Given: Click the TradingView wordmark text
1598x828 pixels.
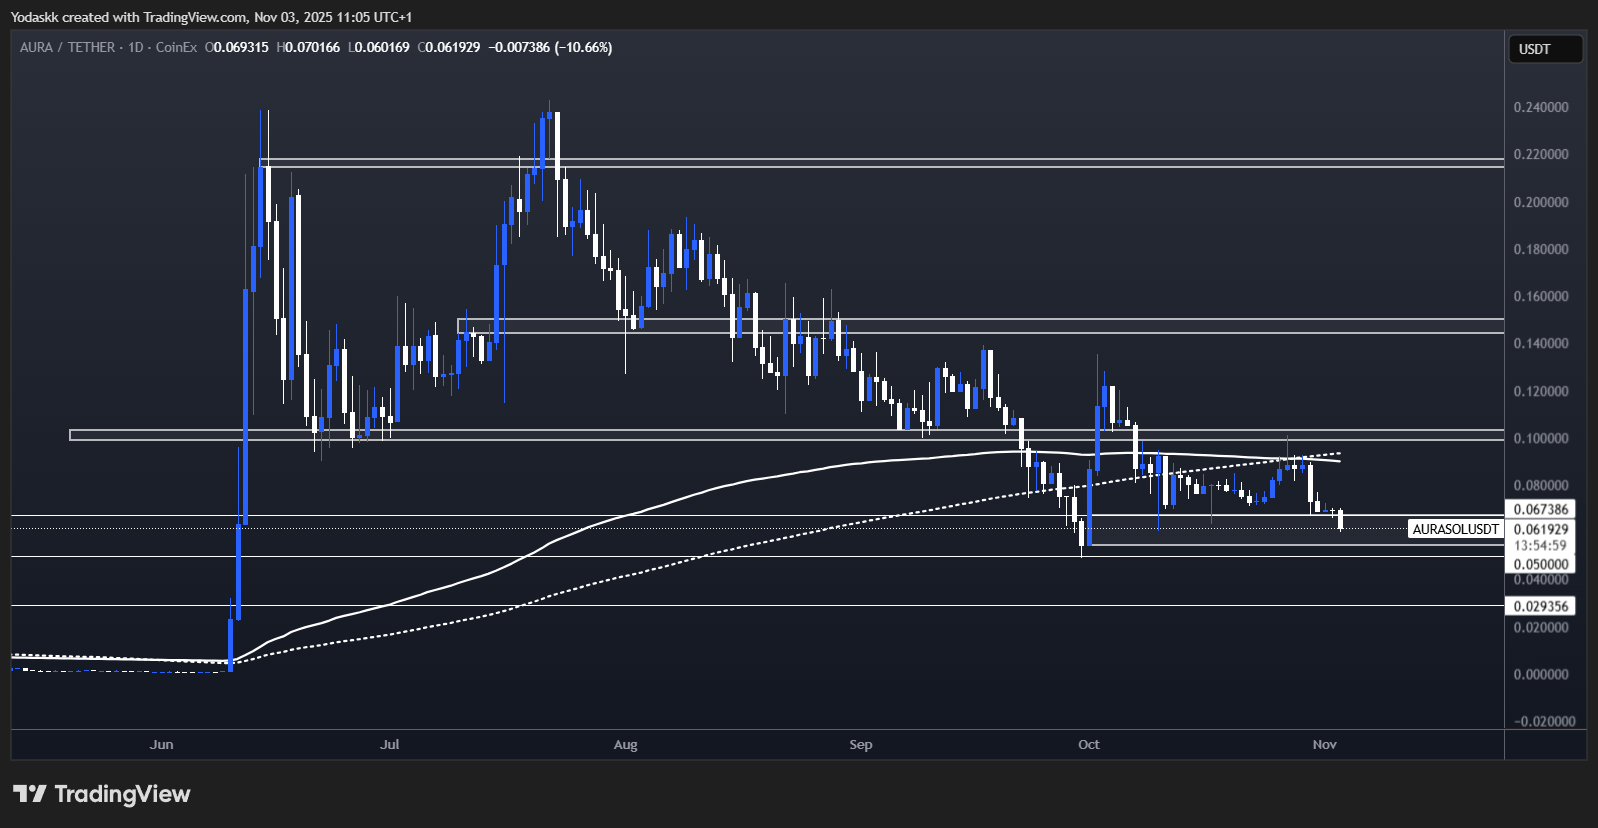Looking at the screenshot, I should [x=122, y=794].
